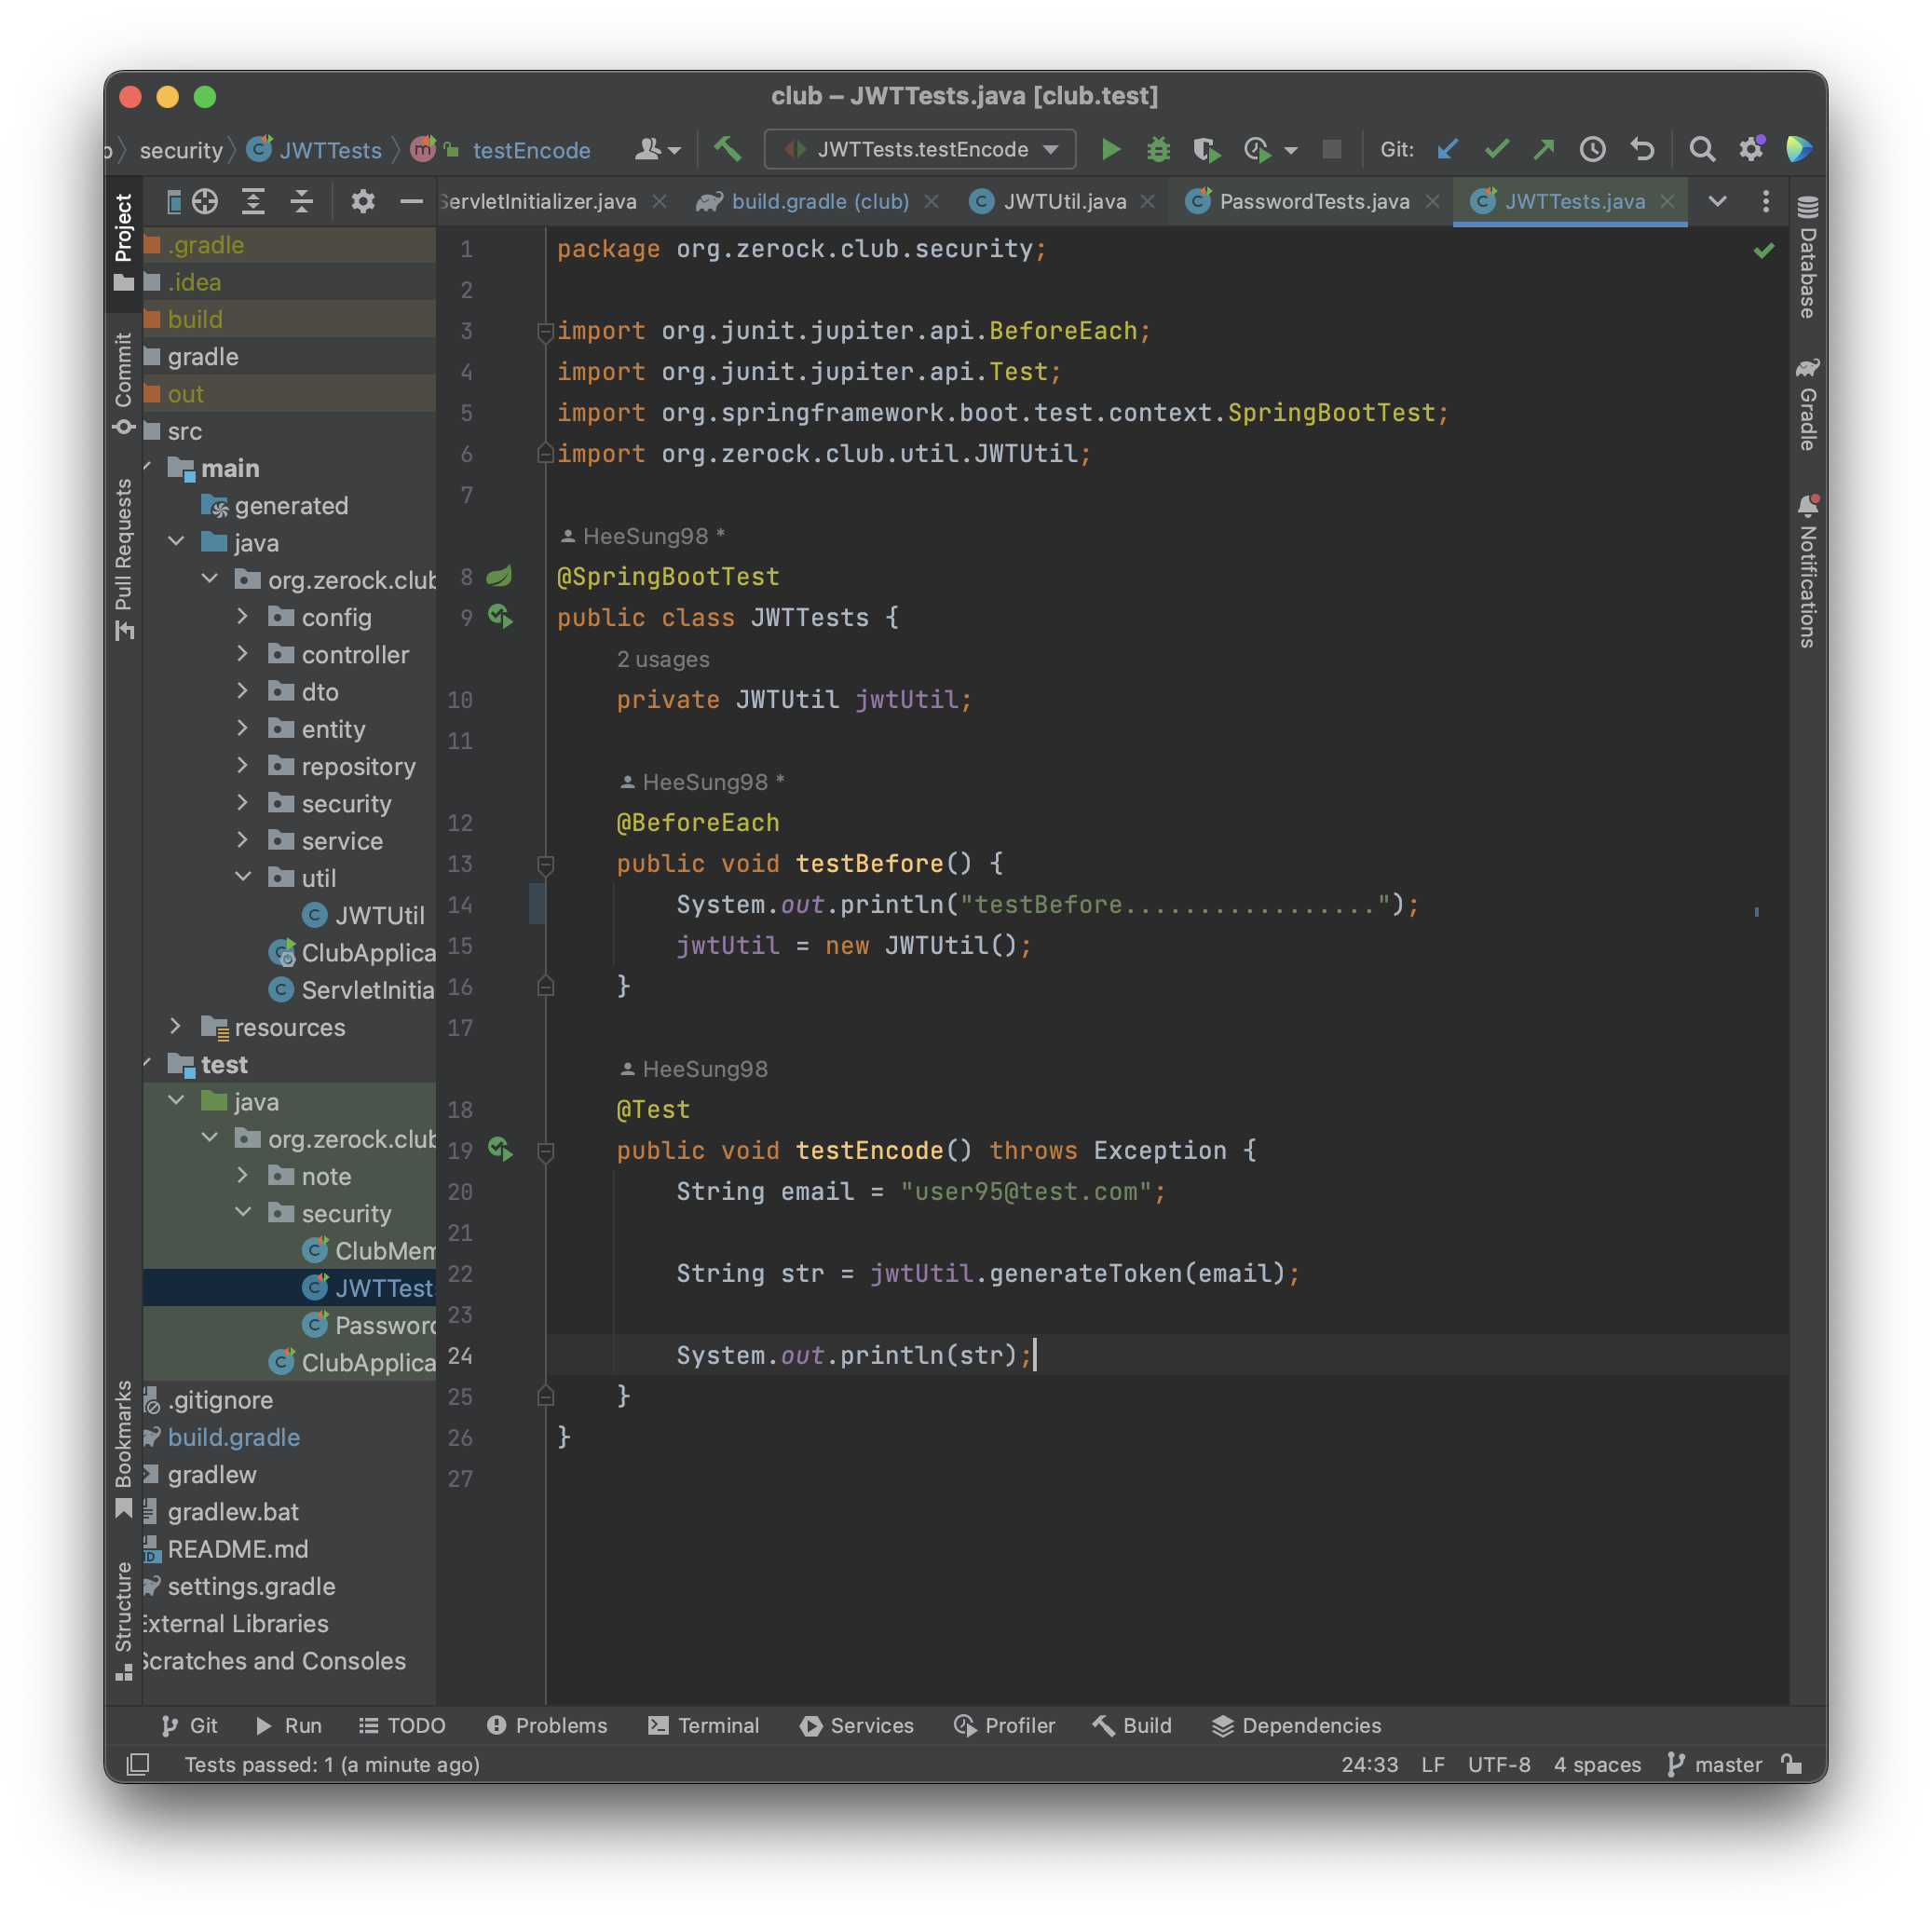Open the Dependencies tool window button
This screenshot has height=1921, width=1932.
[1296, 1726]
